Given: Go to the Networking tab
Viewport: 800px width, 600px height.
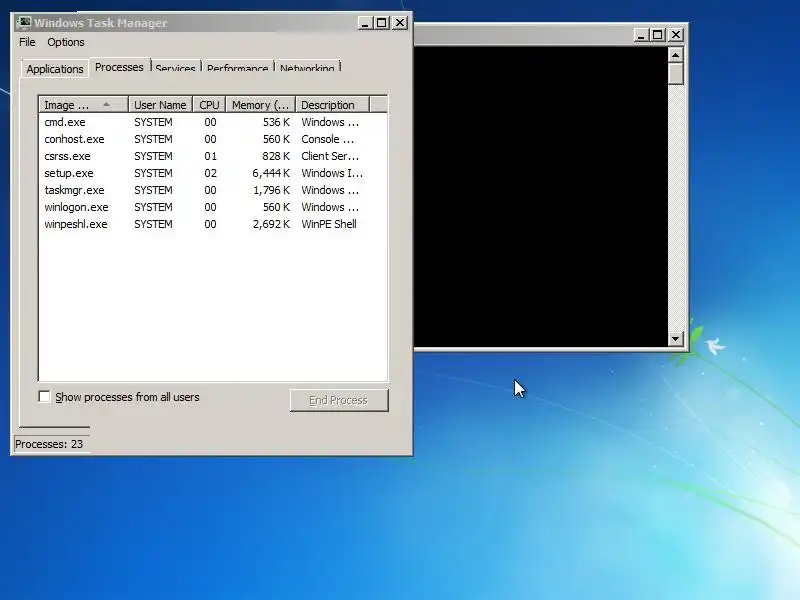Looking at the screenshot, I should pos(307,67).
